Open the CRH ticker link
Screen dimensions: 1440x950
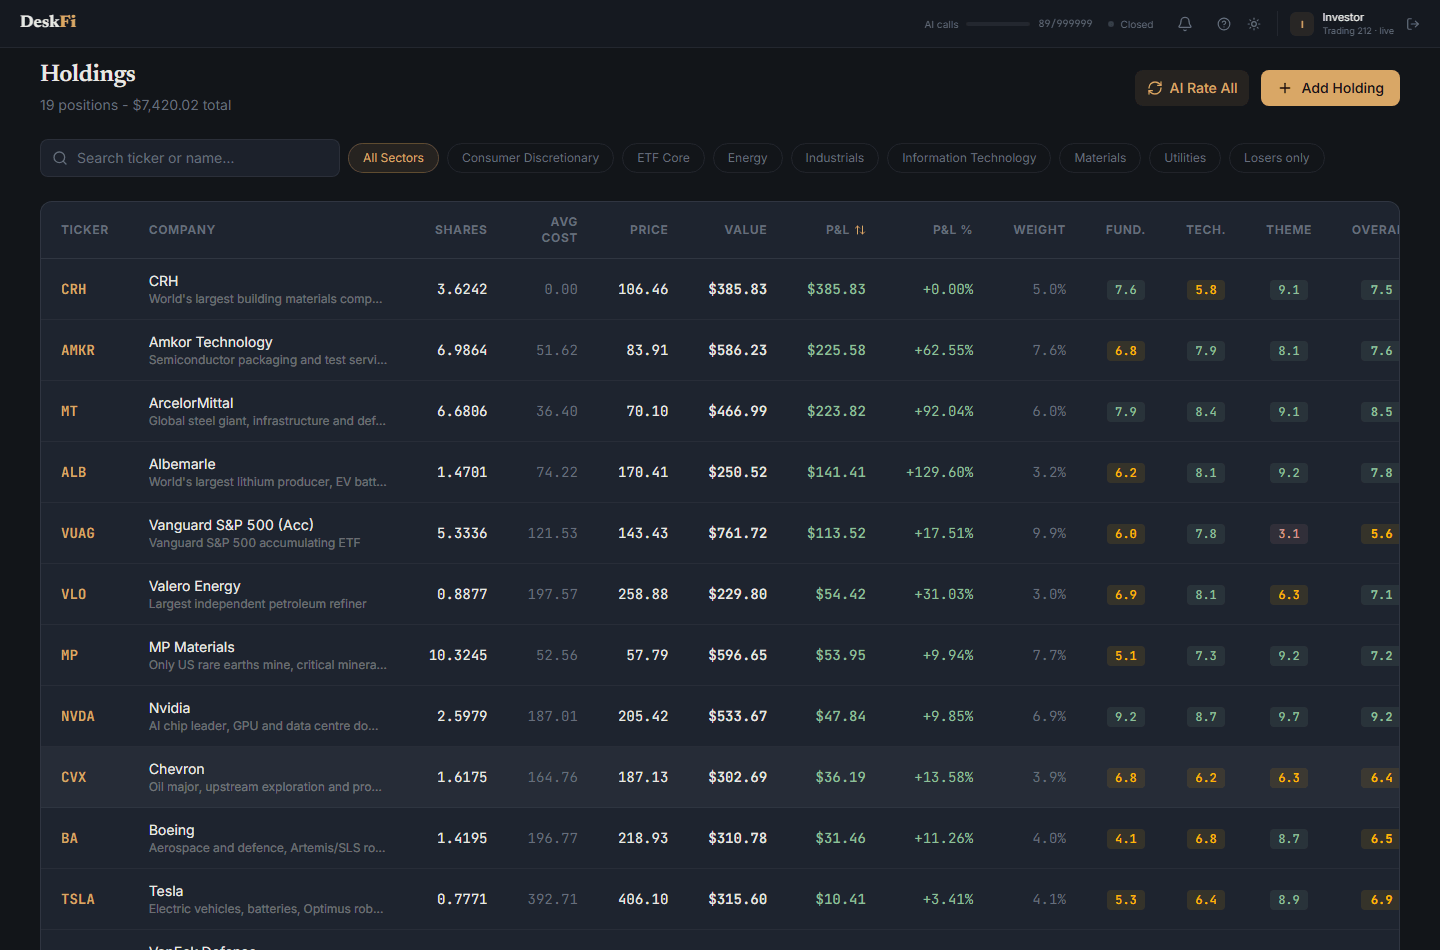click(x=74, y=290)
